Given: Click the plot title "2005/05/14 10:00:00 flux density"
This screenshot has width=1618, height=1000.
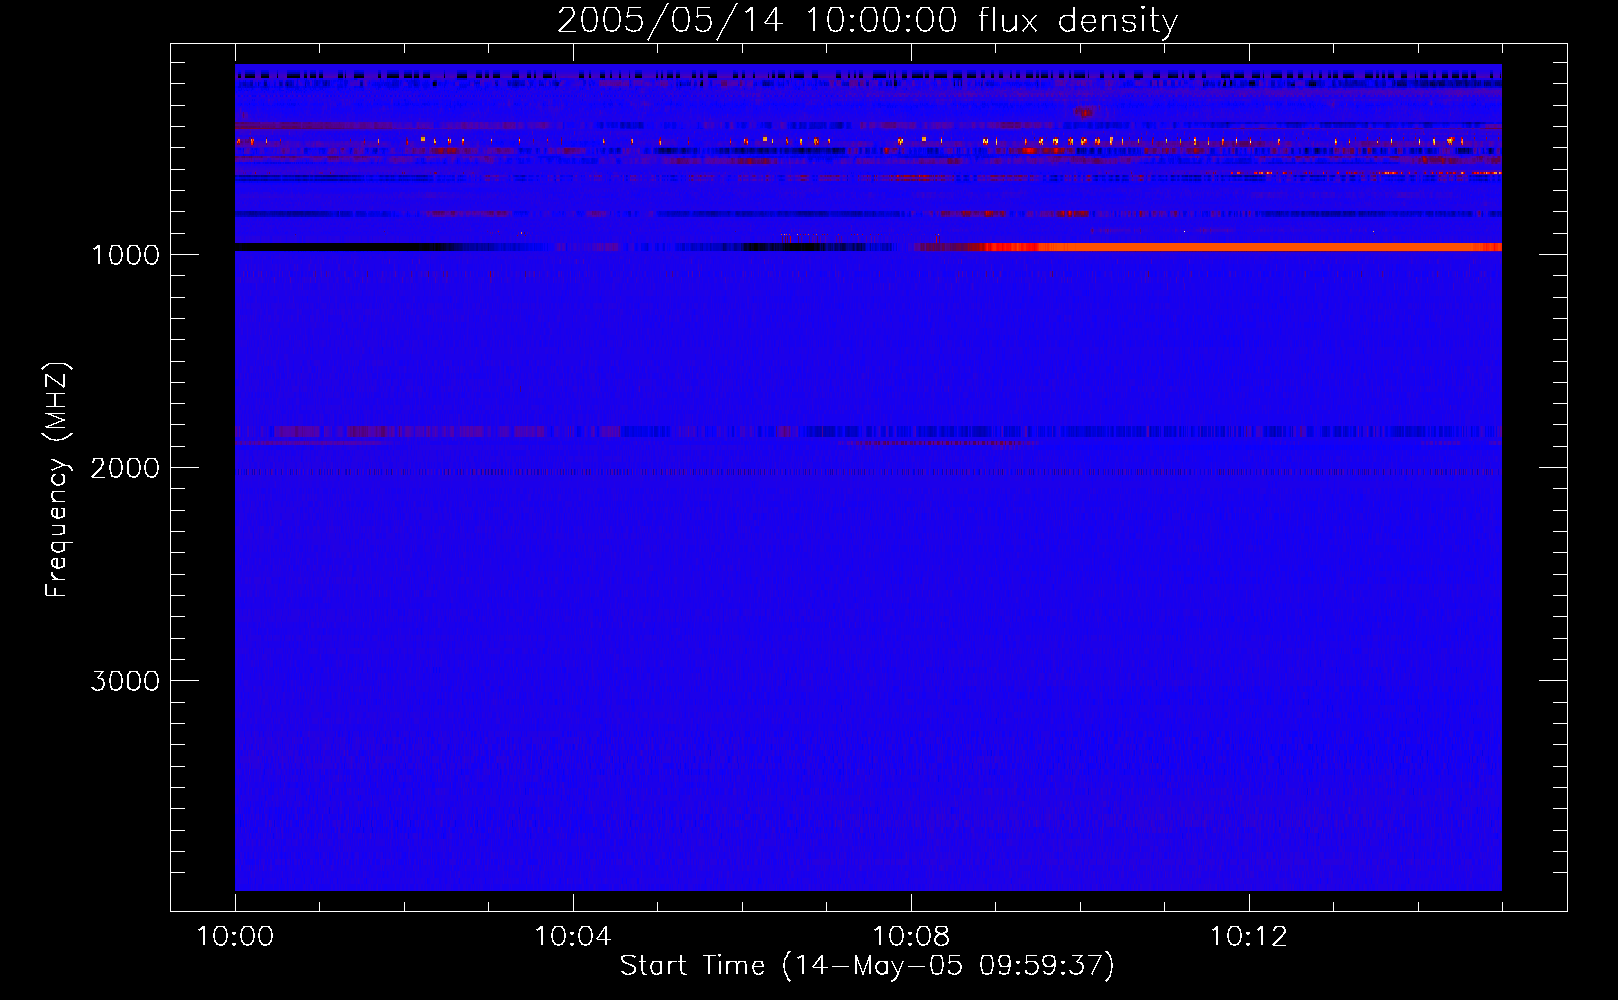Looking at the screenshot, I should (x=867, y=21).
